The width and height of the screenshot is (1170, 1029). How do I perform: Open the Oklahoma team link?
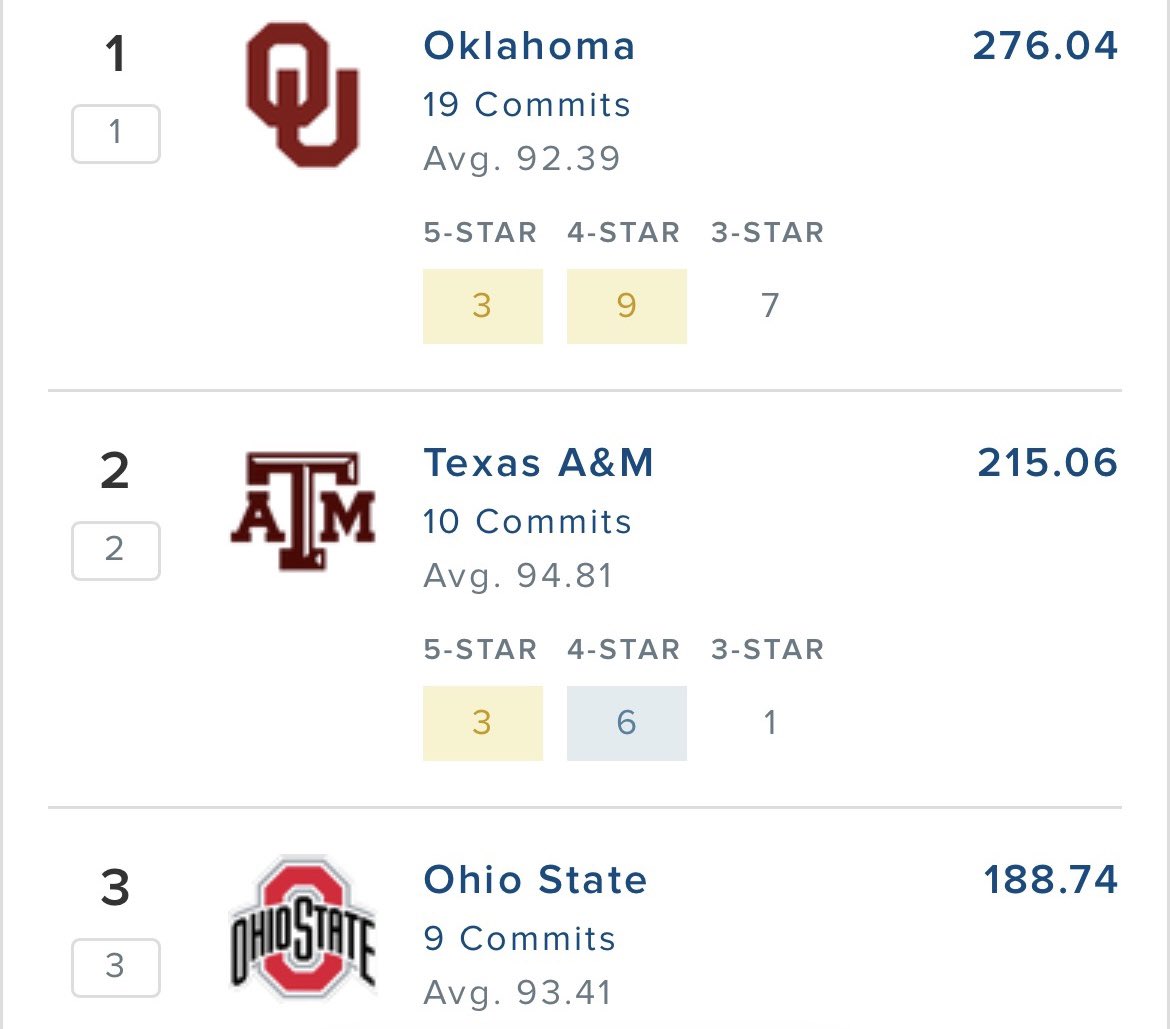pos(529,46)
